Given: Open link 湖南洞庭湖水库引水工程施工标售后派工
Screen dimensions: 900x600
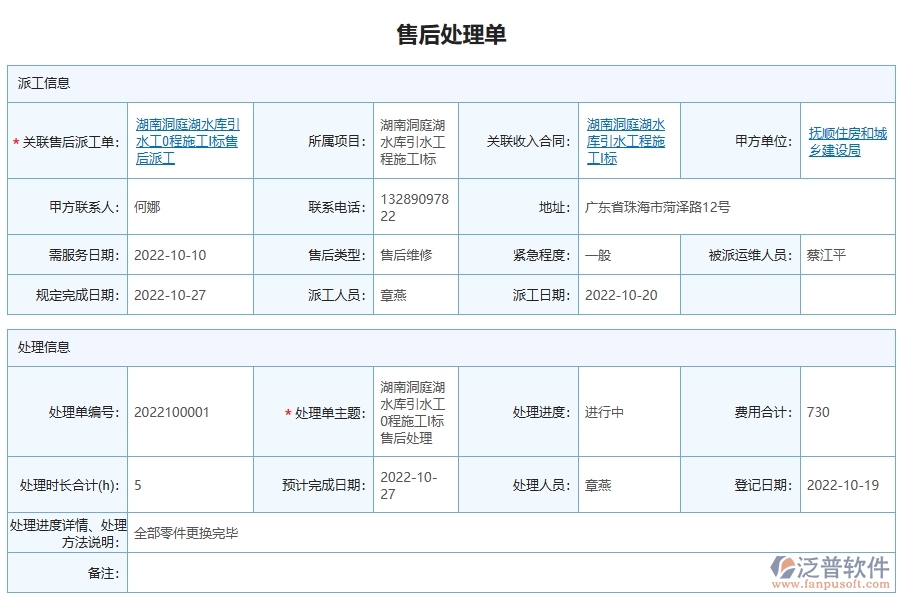Looking at the screenshot, I should coord(190,140).
